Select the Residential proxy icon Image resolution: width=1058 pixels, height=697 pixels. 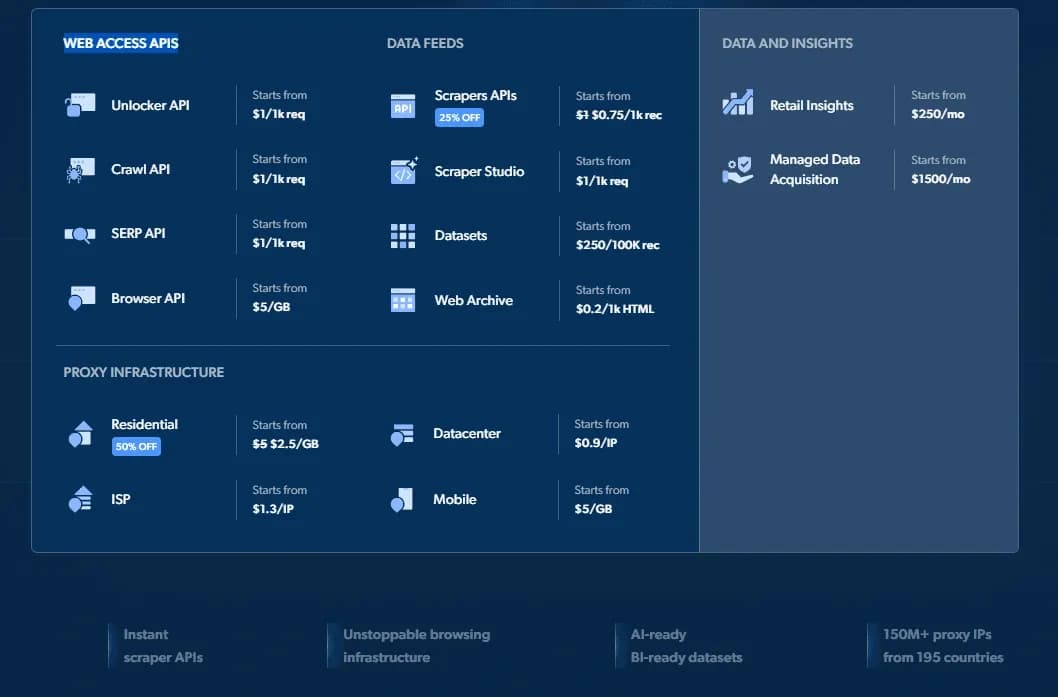coord(81,432)
